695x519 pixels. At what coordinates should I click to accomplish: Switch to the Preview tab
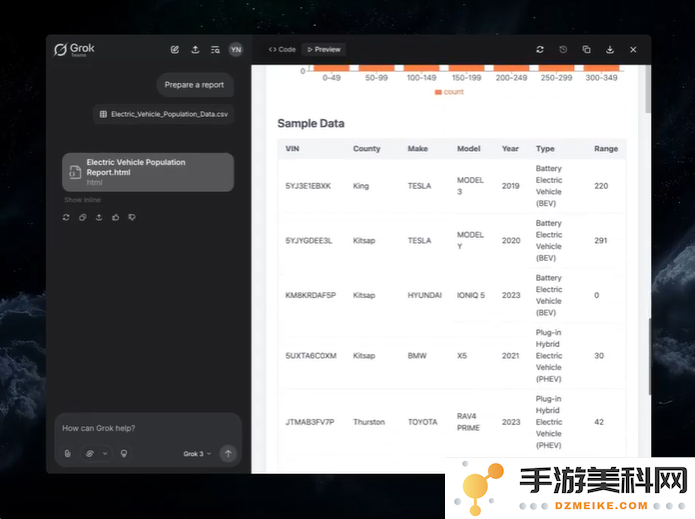324,50
